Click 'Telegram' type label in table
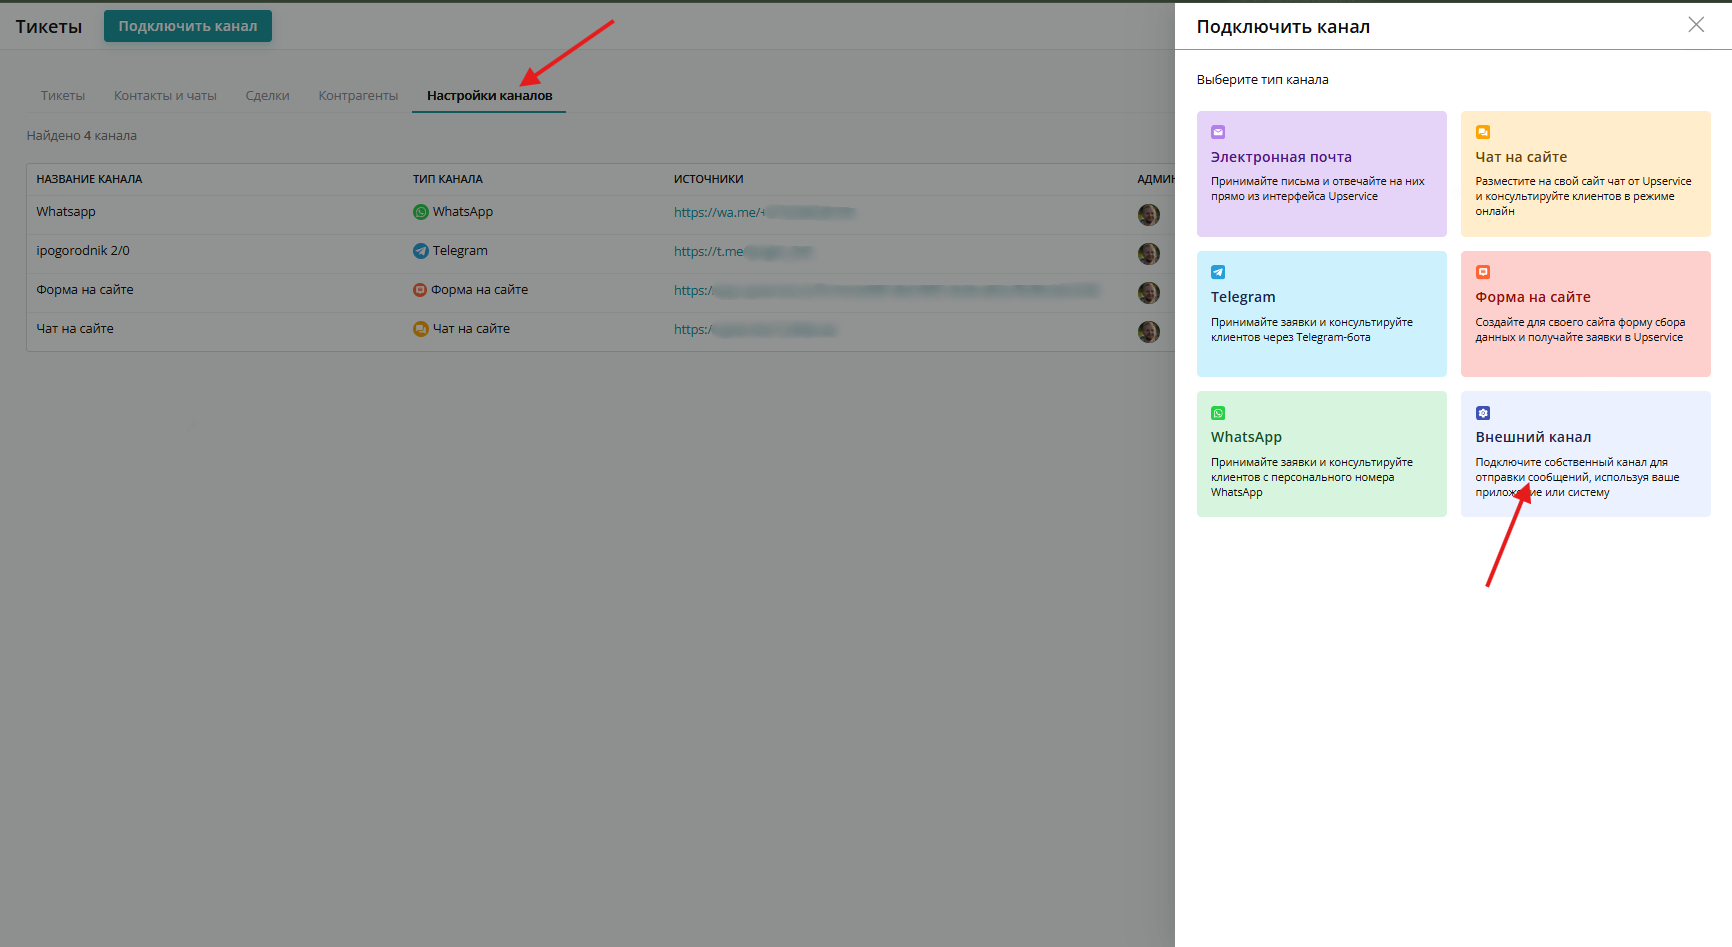 [x=460, y=251]
